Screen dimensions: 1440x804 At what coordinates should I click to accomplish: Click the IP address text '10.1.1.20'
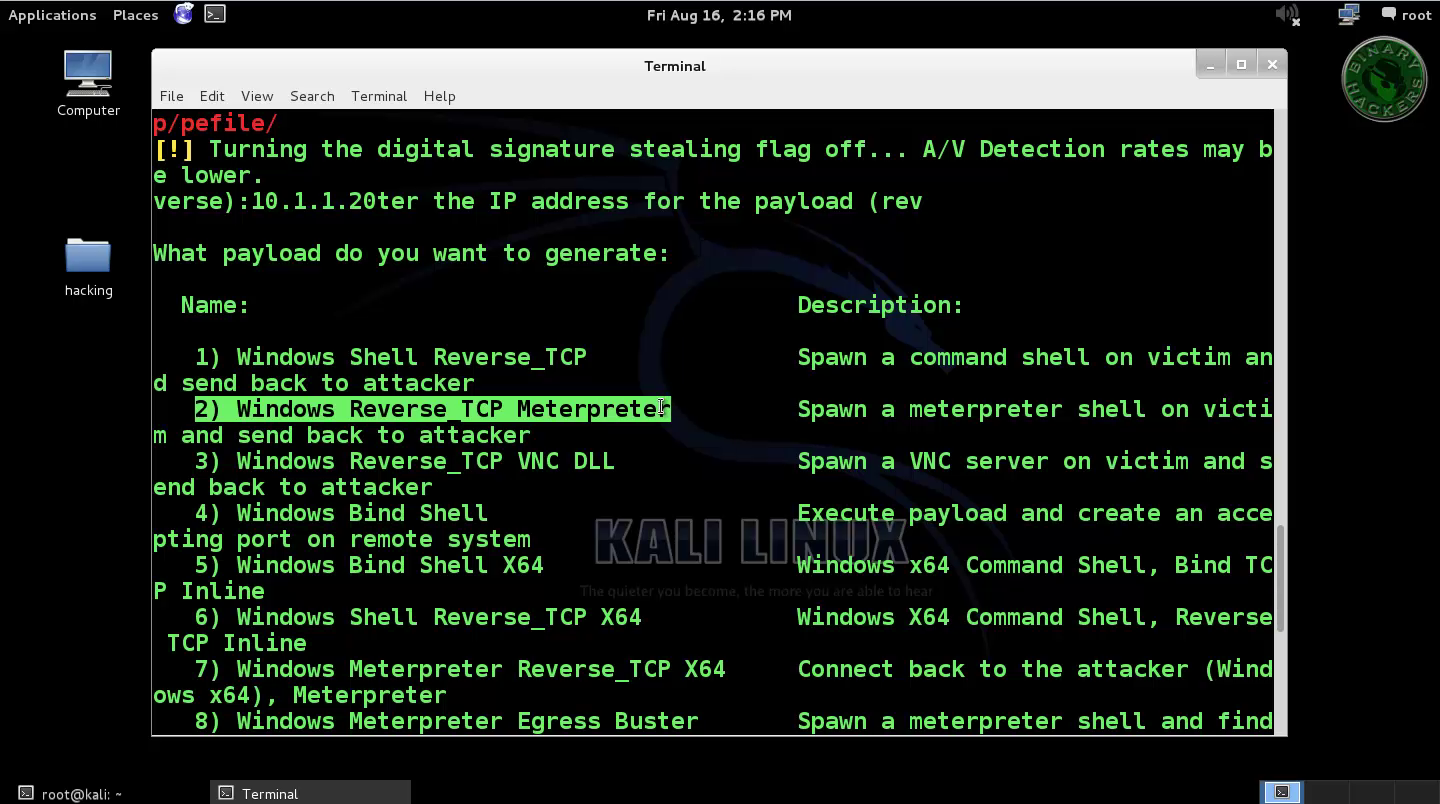click(x=313, y=201)
